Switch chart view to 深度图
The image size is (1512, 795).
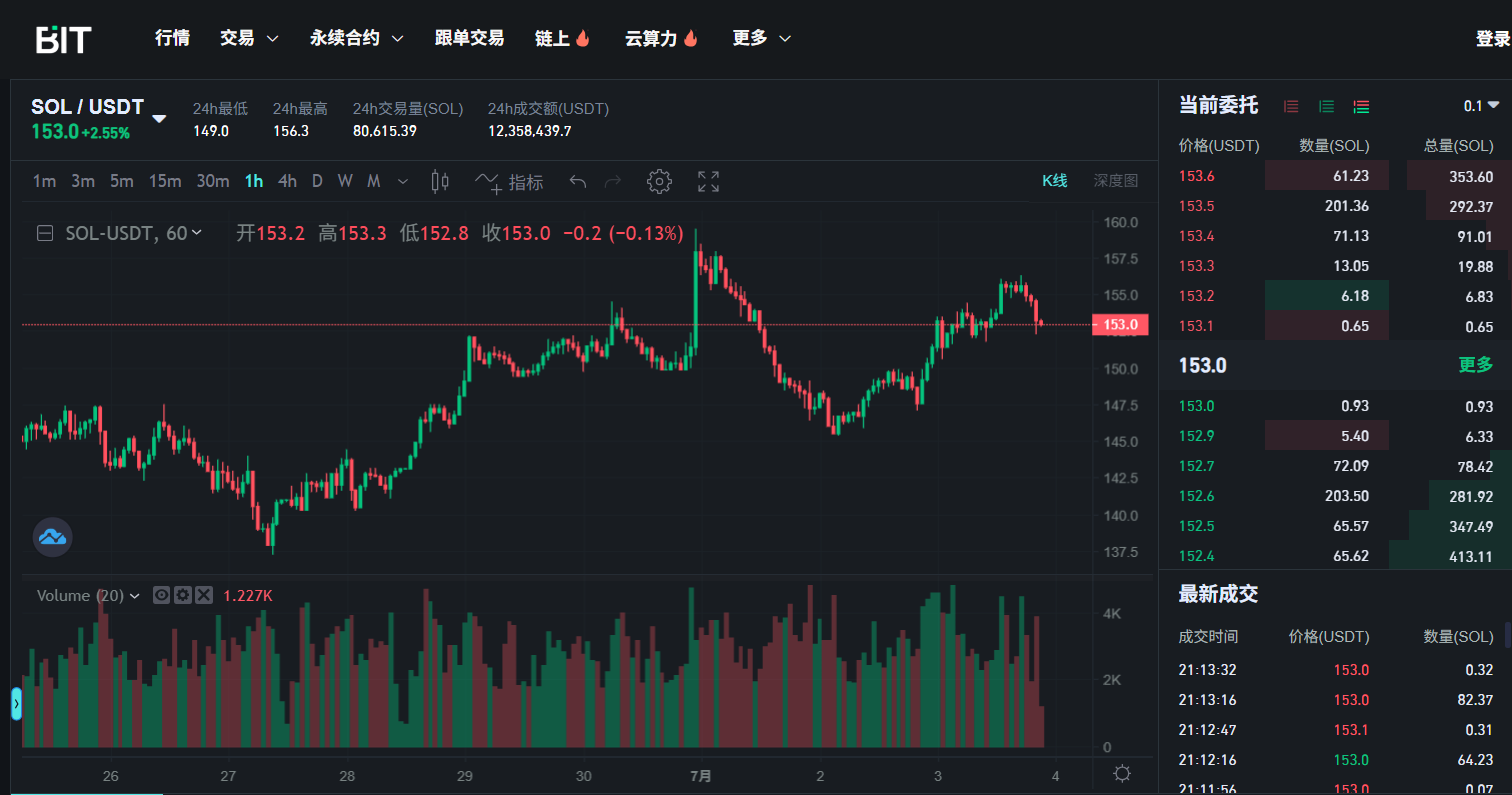[x=1115, y=181]
